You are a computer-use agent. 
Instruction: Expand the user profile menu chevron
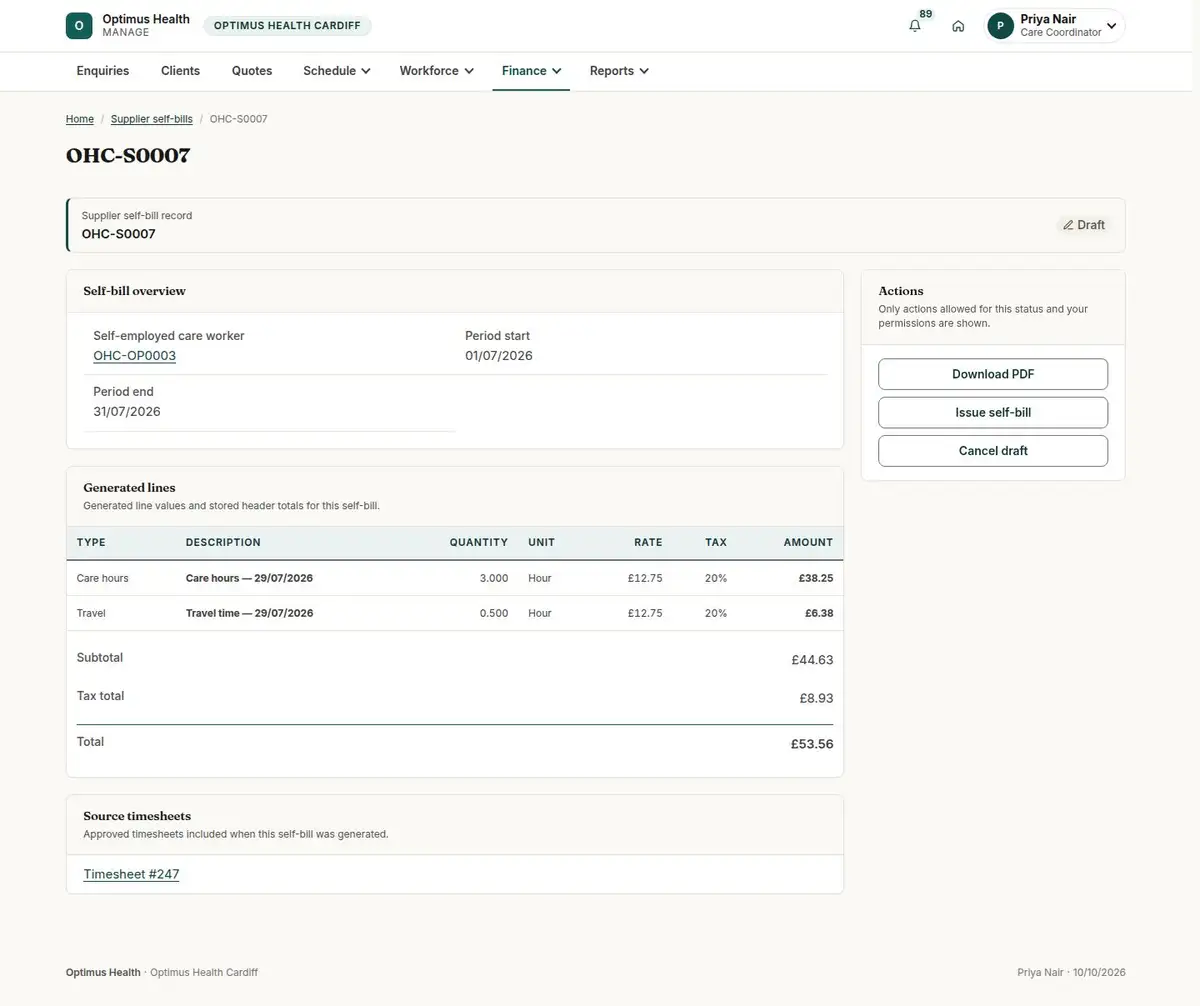[x=1111, y=26]
